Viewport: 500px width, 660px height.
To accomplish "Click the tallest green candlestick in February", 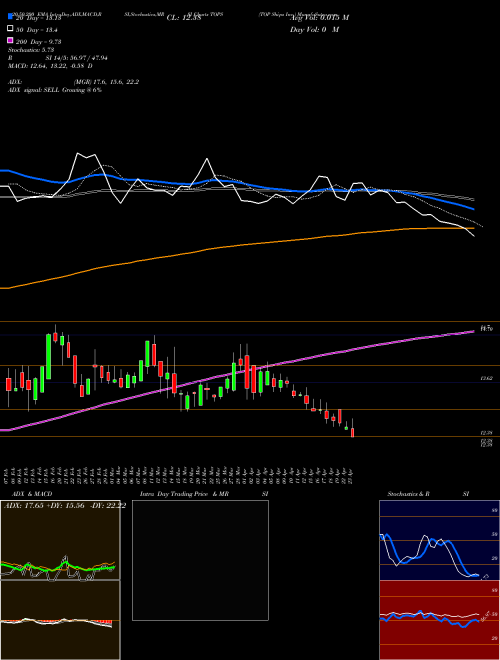I will pyautogui.click(x=49, y=356).
